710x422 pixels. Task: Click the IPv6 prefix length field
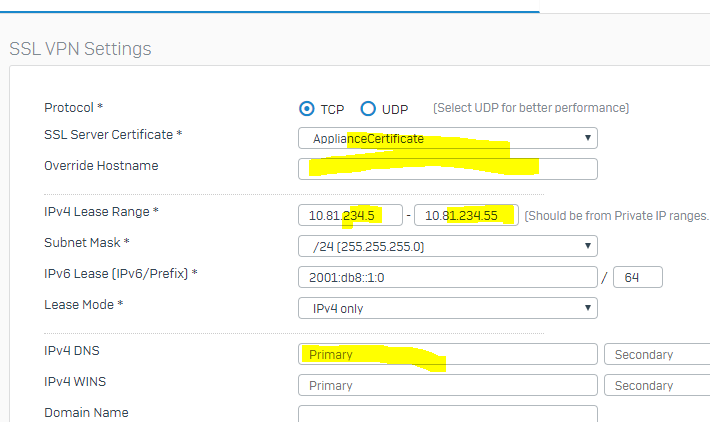pos(638,277)
